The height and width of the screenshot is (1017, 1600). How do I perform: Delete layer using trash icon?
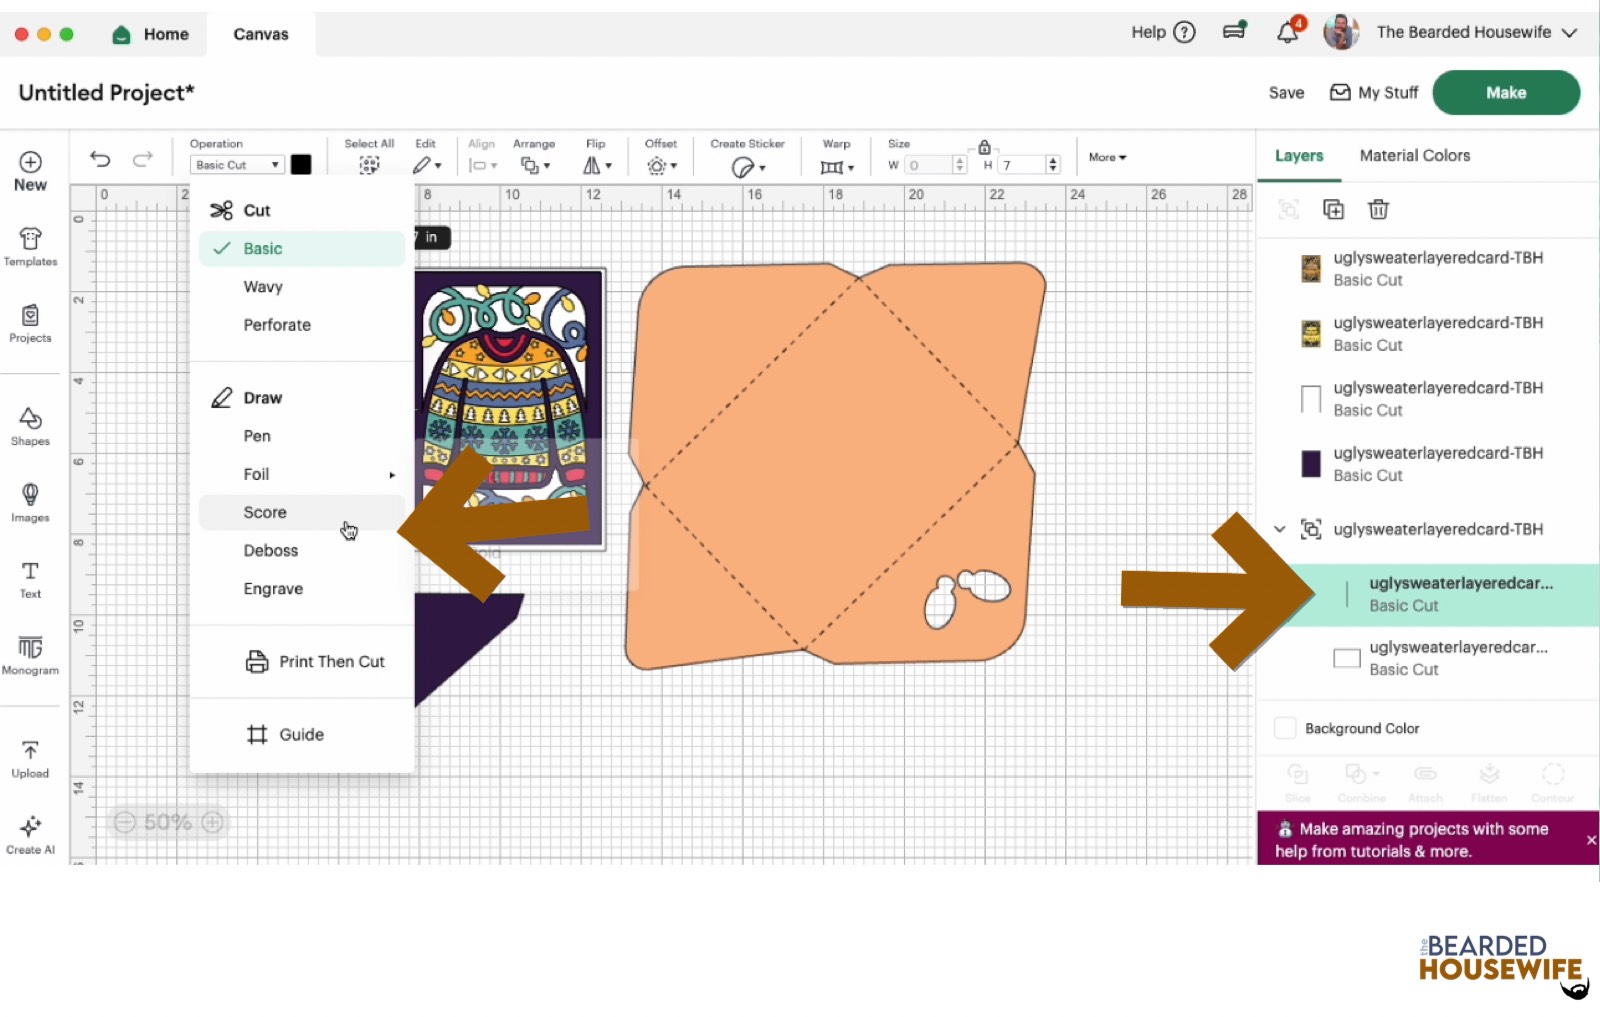[x=1378, y=209]
